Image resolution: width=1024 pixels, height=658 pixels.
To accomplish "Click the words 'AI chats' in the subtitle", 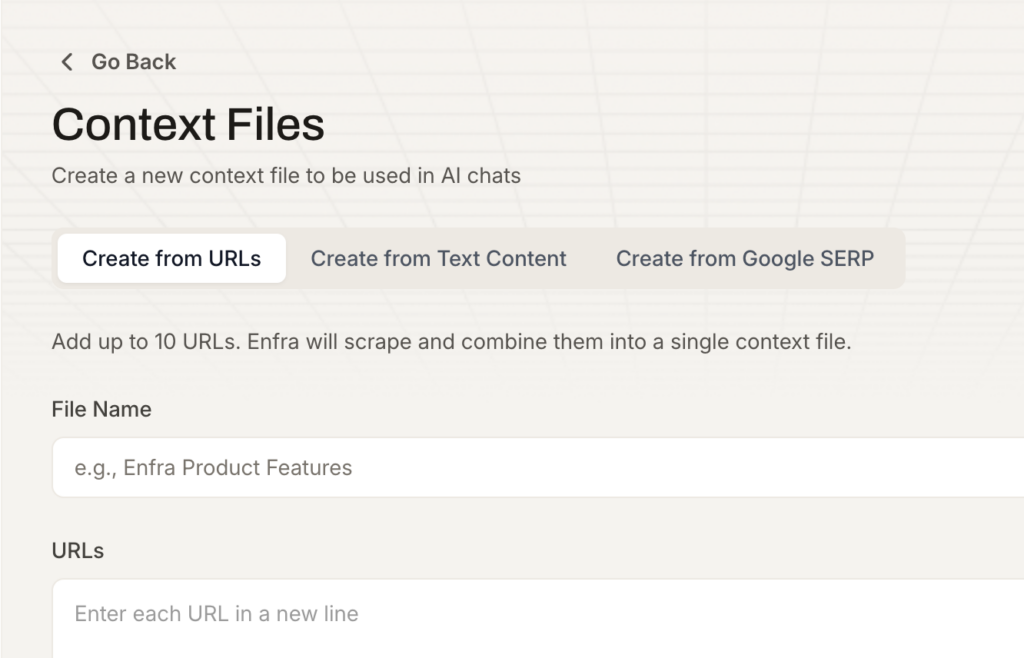I will (x=480, y=176).
